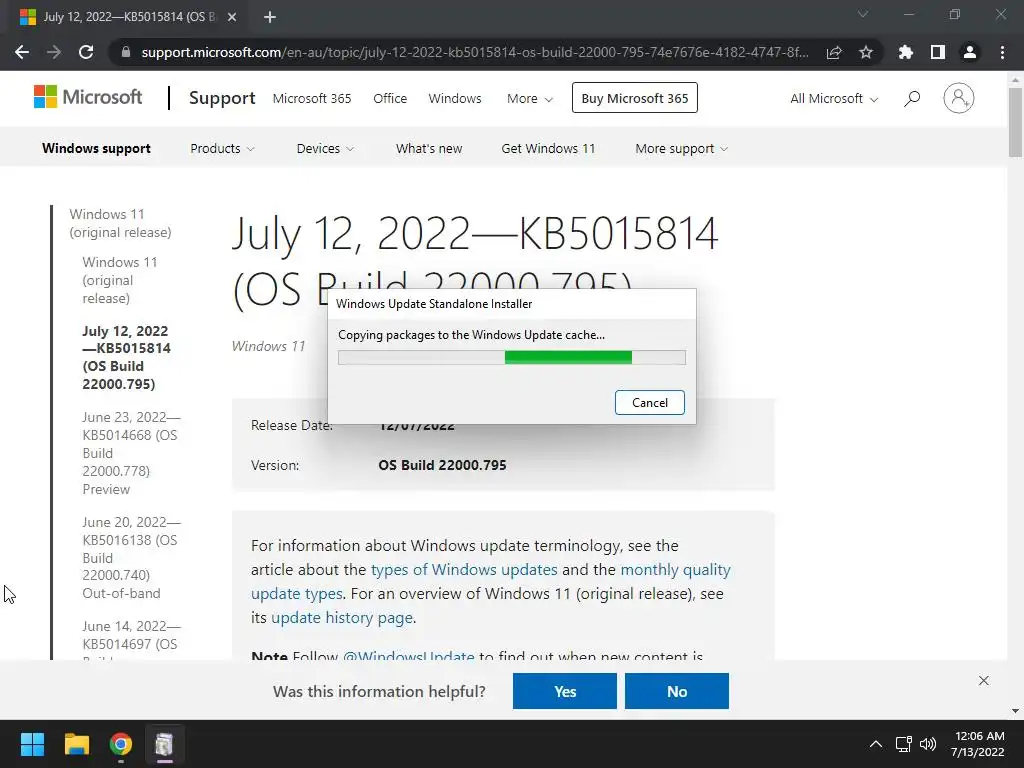Reload the page with the refresh icon

coord(86,52)
